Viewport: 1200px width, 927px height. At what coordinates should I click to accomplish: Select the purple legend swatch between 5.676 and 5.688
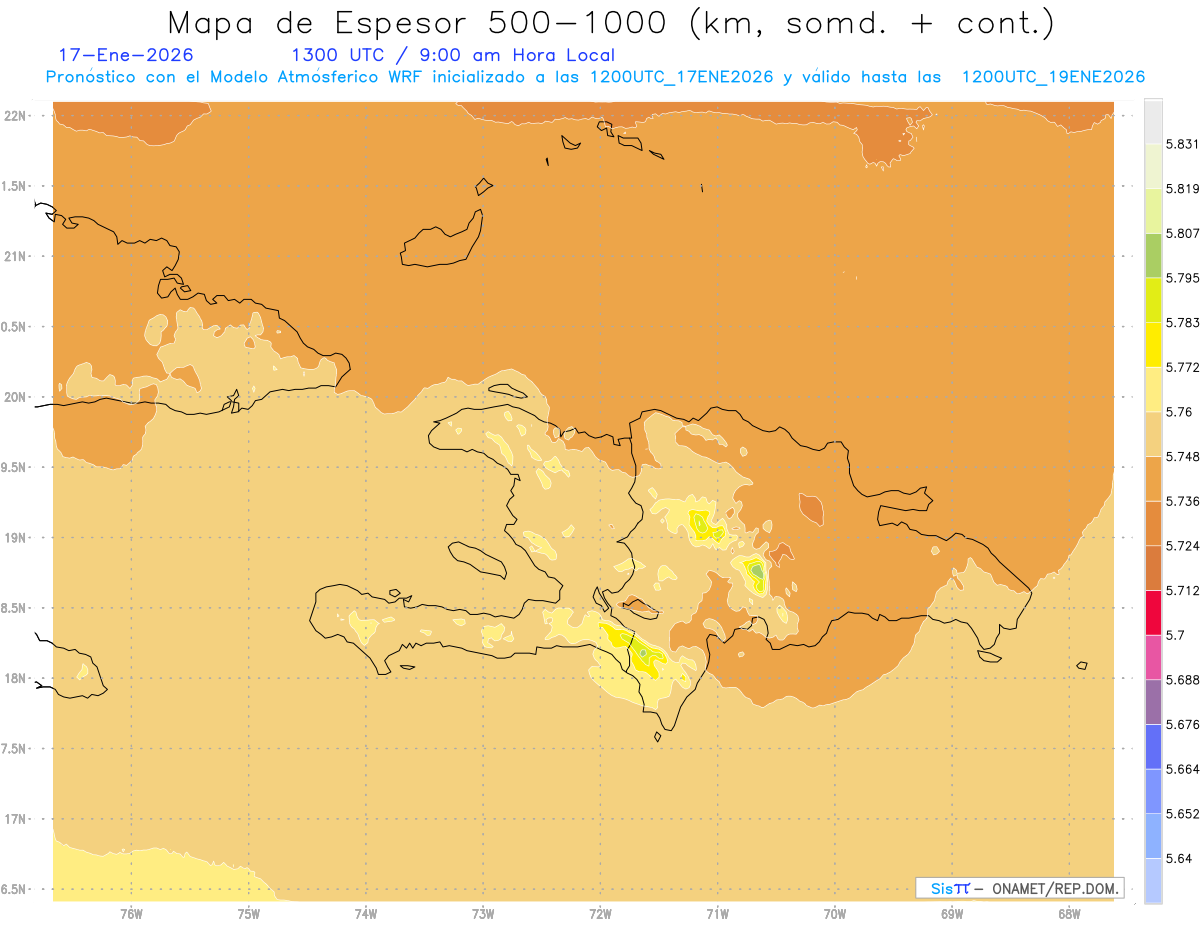pos(1153,702)
